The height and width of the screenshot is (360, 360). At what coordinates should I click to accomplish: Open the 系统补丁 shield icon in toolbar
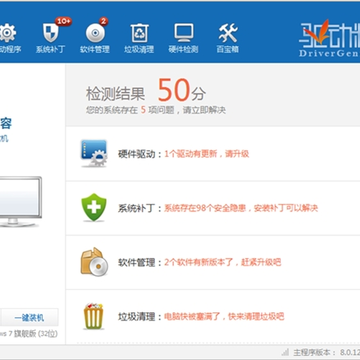(x=51, y=33)
